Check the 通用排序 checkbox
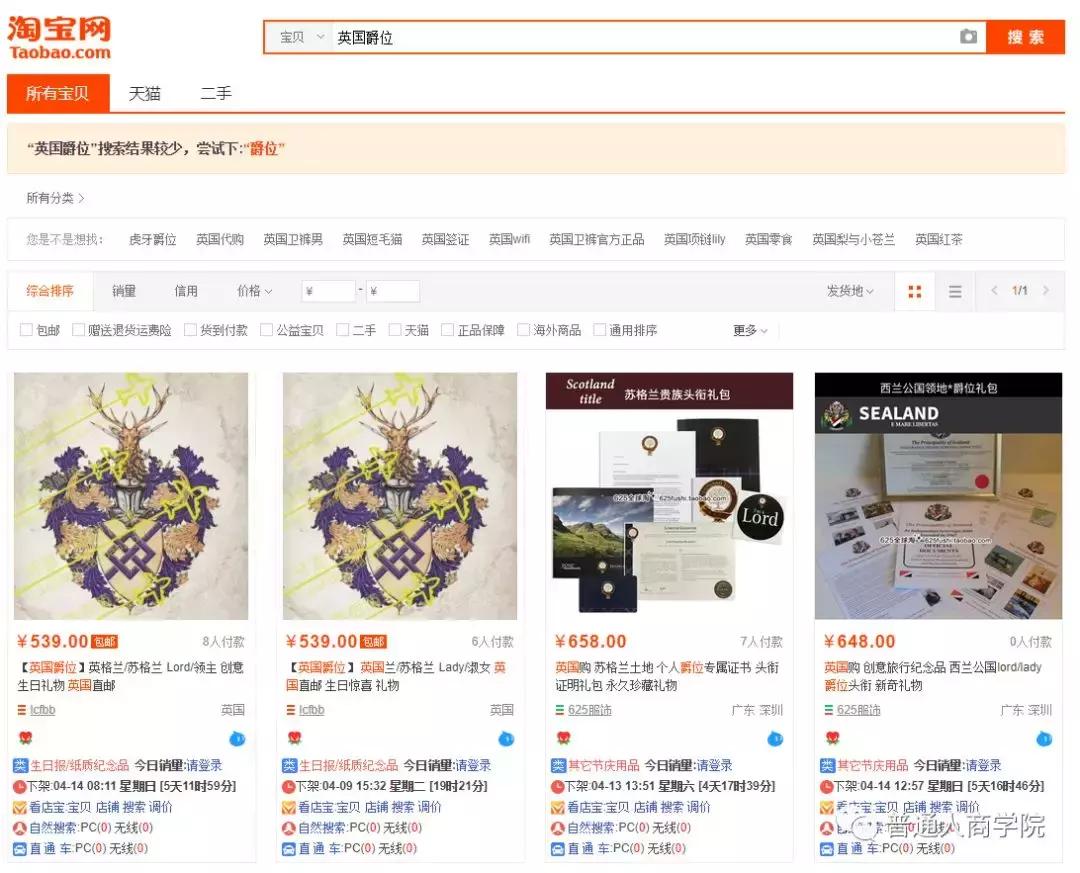 coord(599,330)
